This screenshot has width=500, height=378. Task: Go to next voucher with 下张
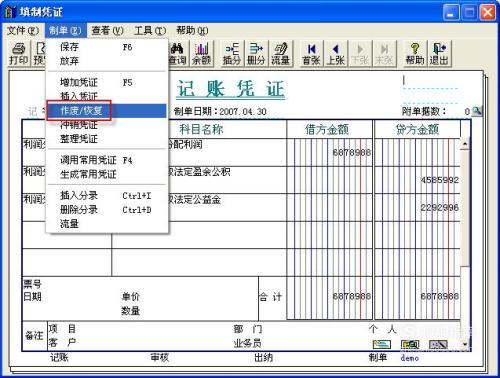(360, 54)
